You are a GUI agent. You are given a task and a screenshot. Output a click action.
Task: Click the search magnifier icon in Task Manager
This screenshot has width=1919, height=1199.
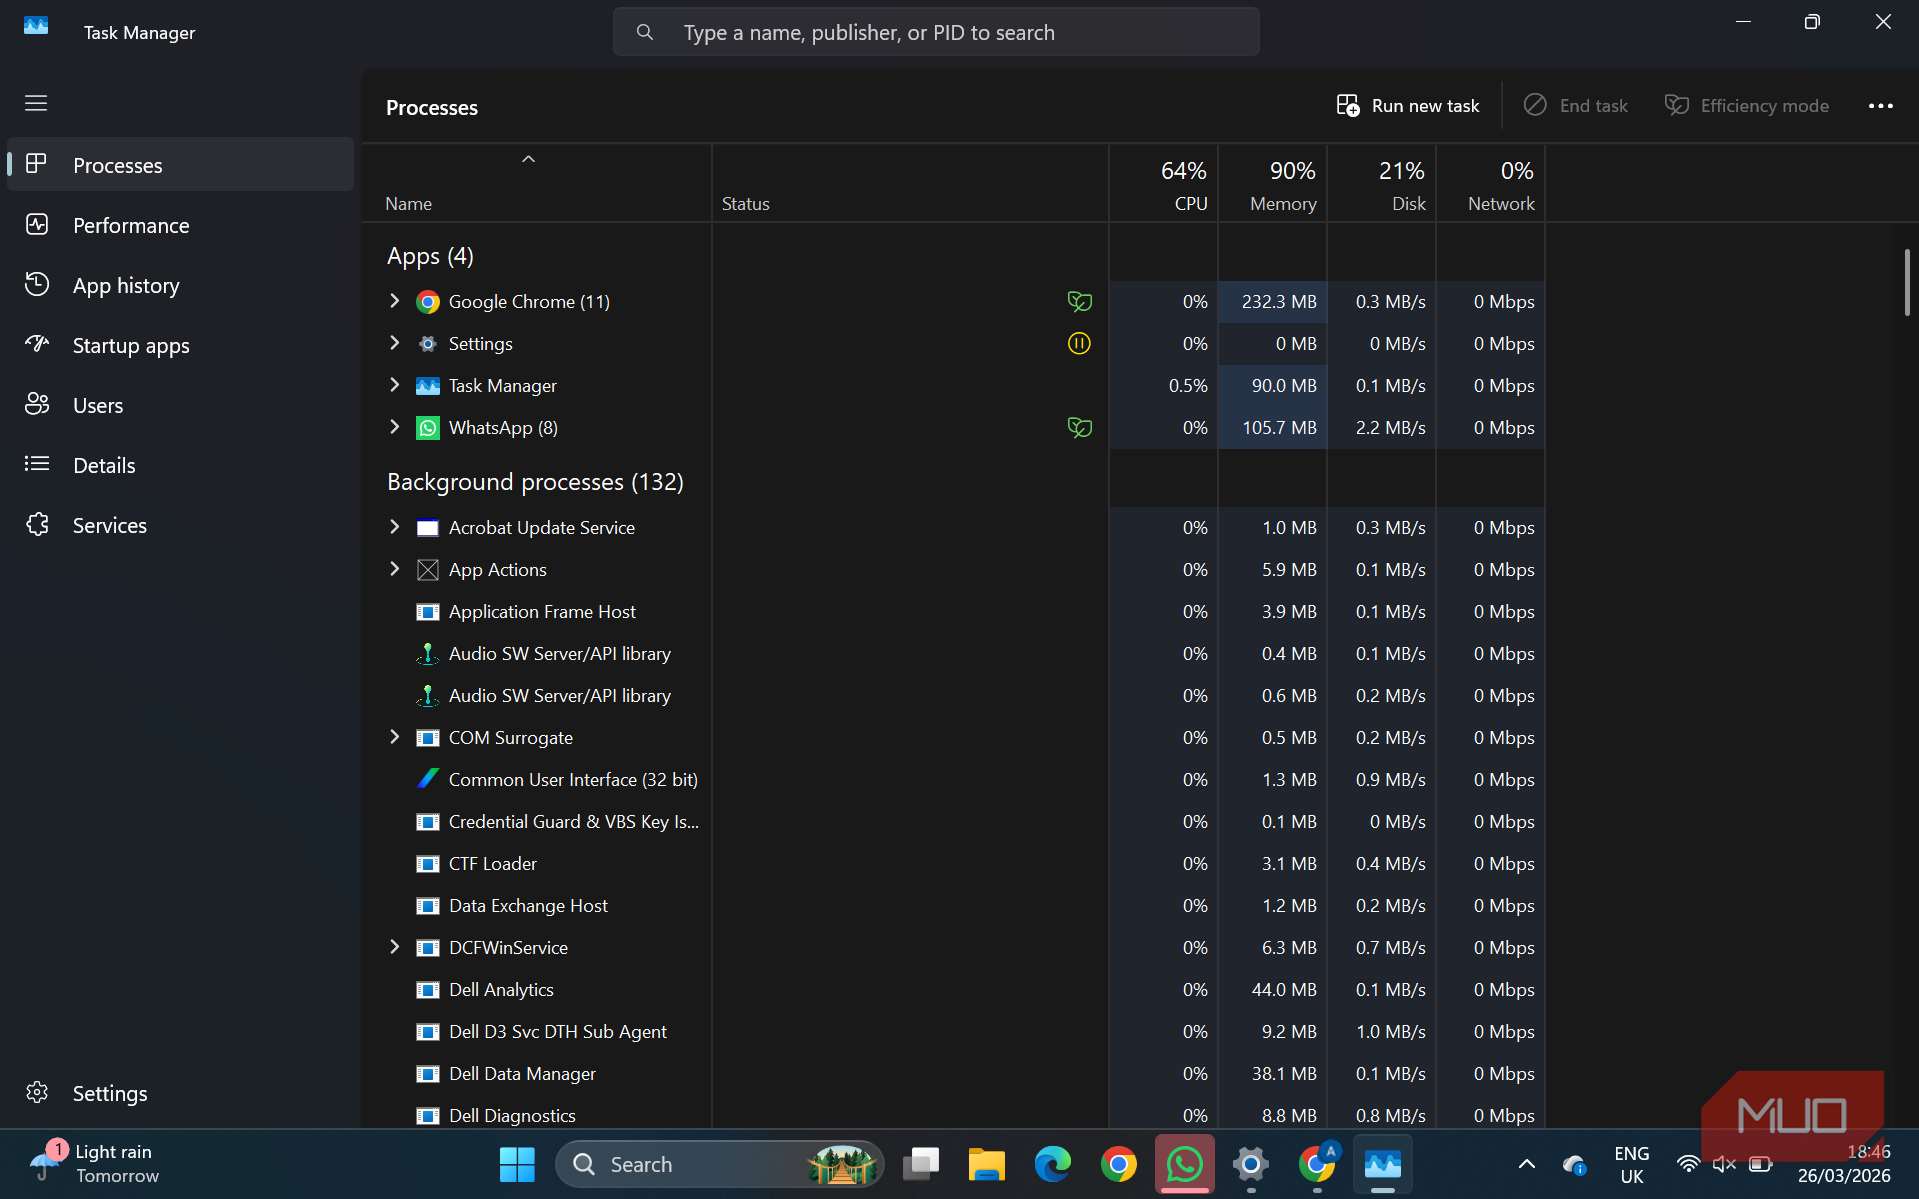(645, 33)
